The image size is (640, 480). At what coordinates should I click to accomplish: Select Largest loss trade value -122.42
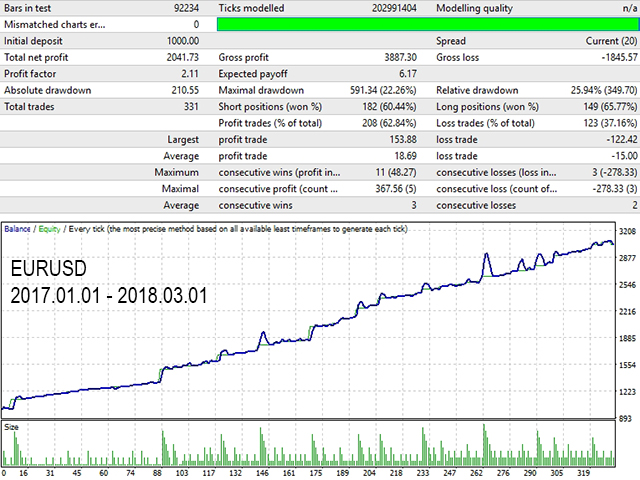point(622,139)
